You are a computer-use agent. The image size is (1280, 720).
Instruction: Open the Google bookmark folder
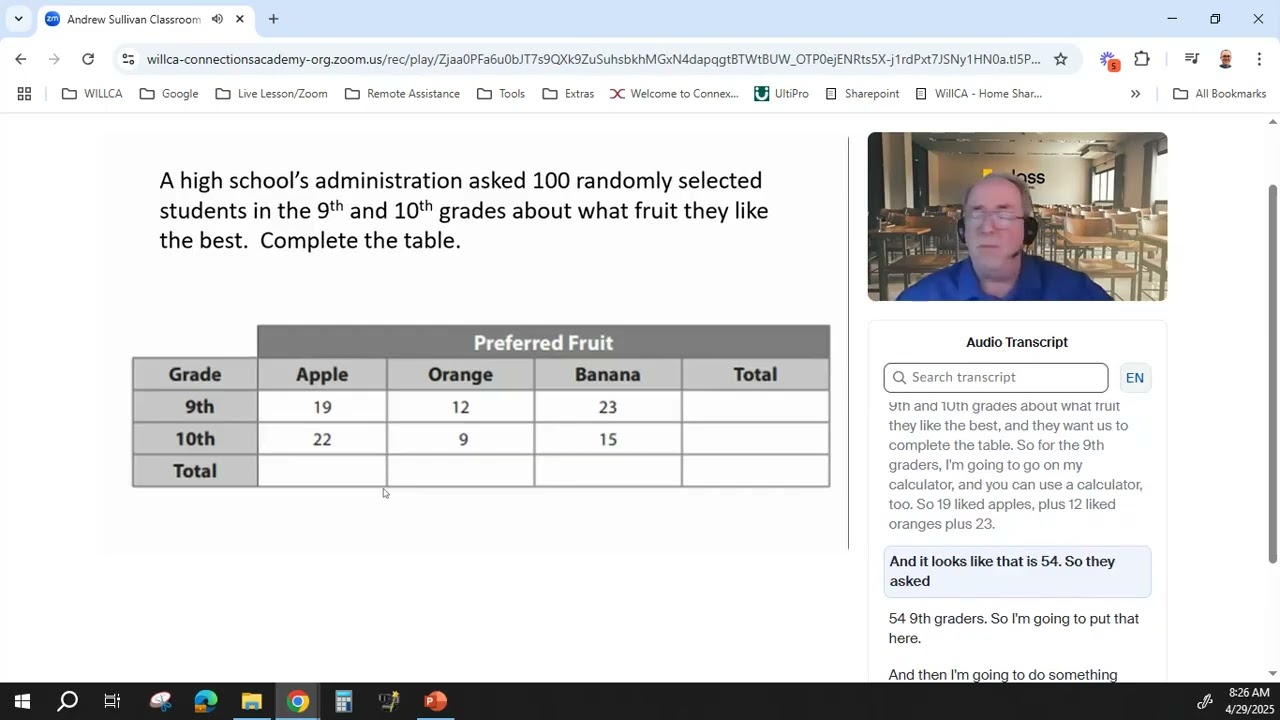pos(168,94)
